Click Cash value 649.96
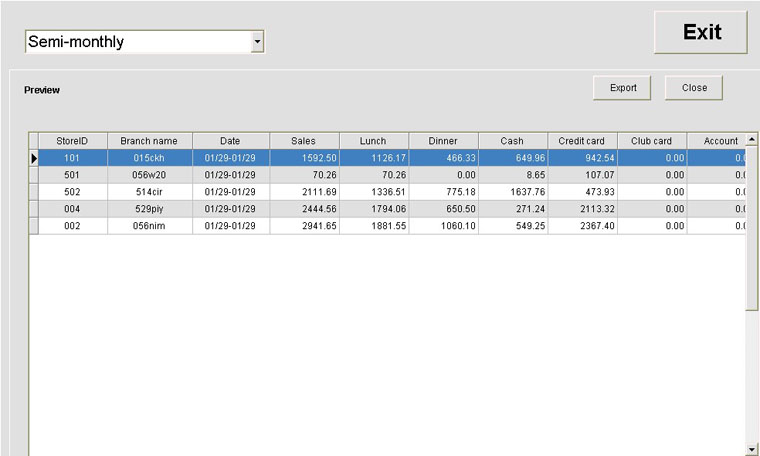 [513, 158]
